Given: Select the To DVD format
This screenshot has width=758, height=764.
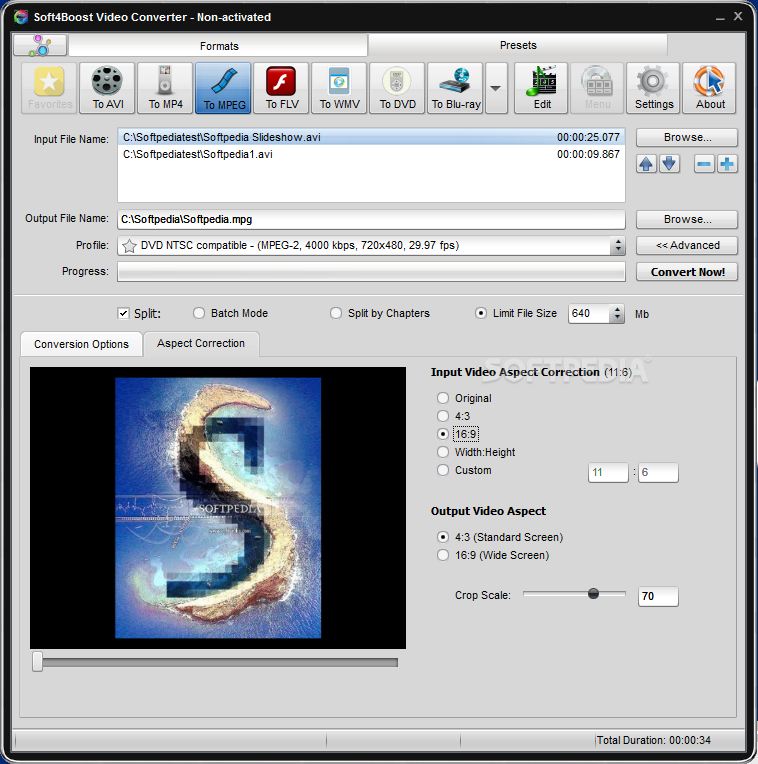Looking at the screenshot, I should pyautogui.click(x=397, y=88).
